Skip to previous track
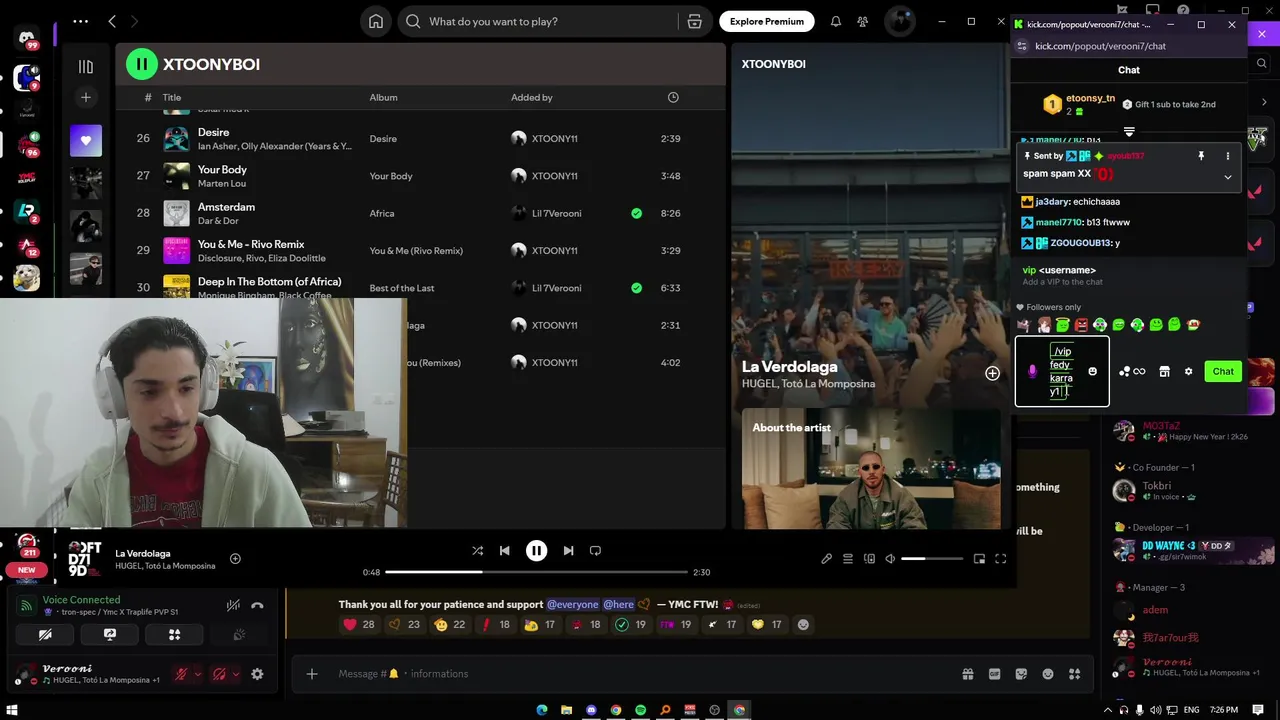 (505, 551)
